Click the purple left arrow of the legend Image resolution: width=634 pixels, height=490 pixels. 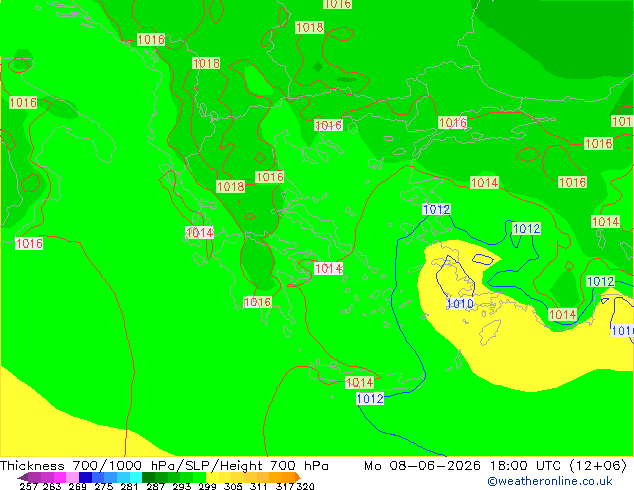[x=23, y=477]
